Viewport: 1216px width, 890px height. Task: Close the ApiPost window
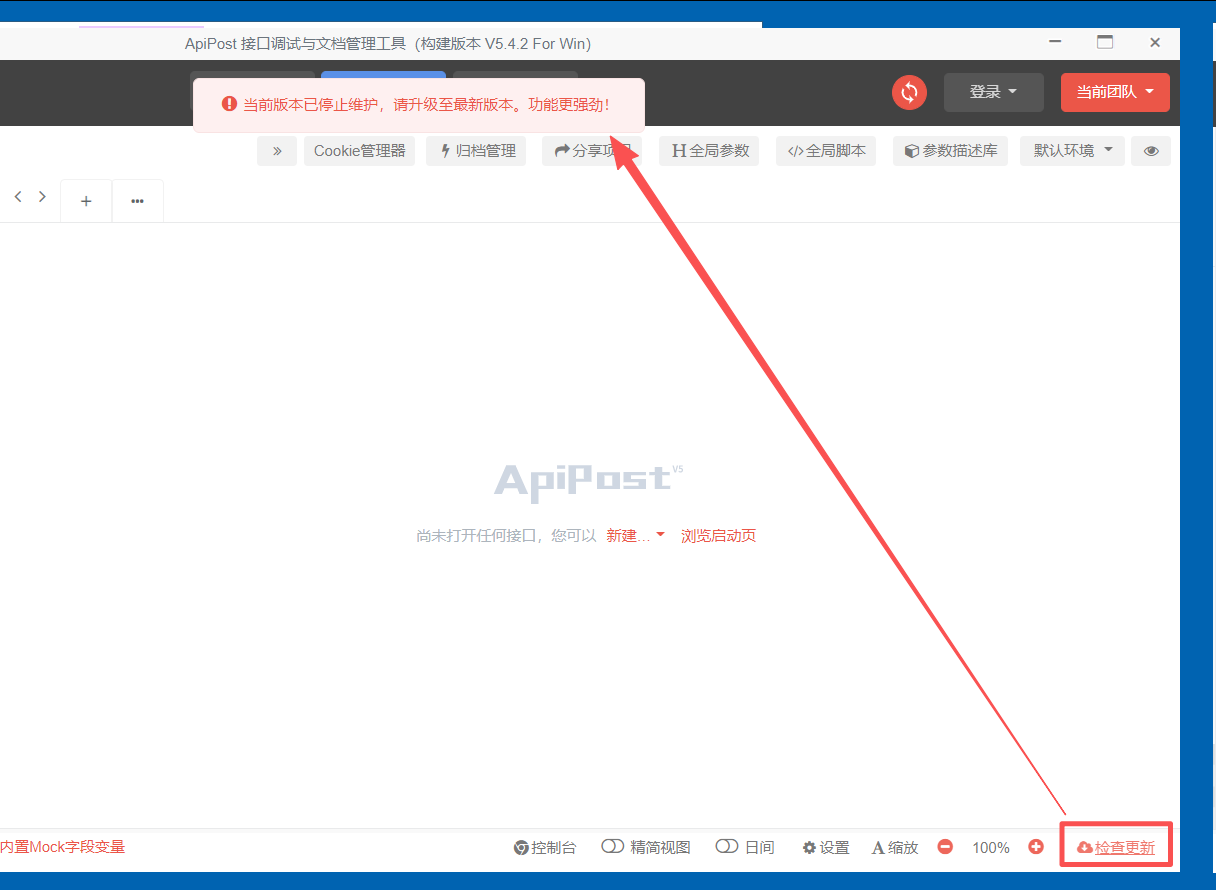coord(1155,43)
